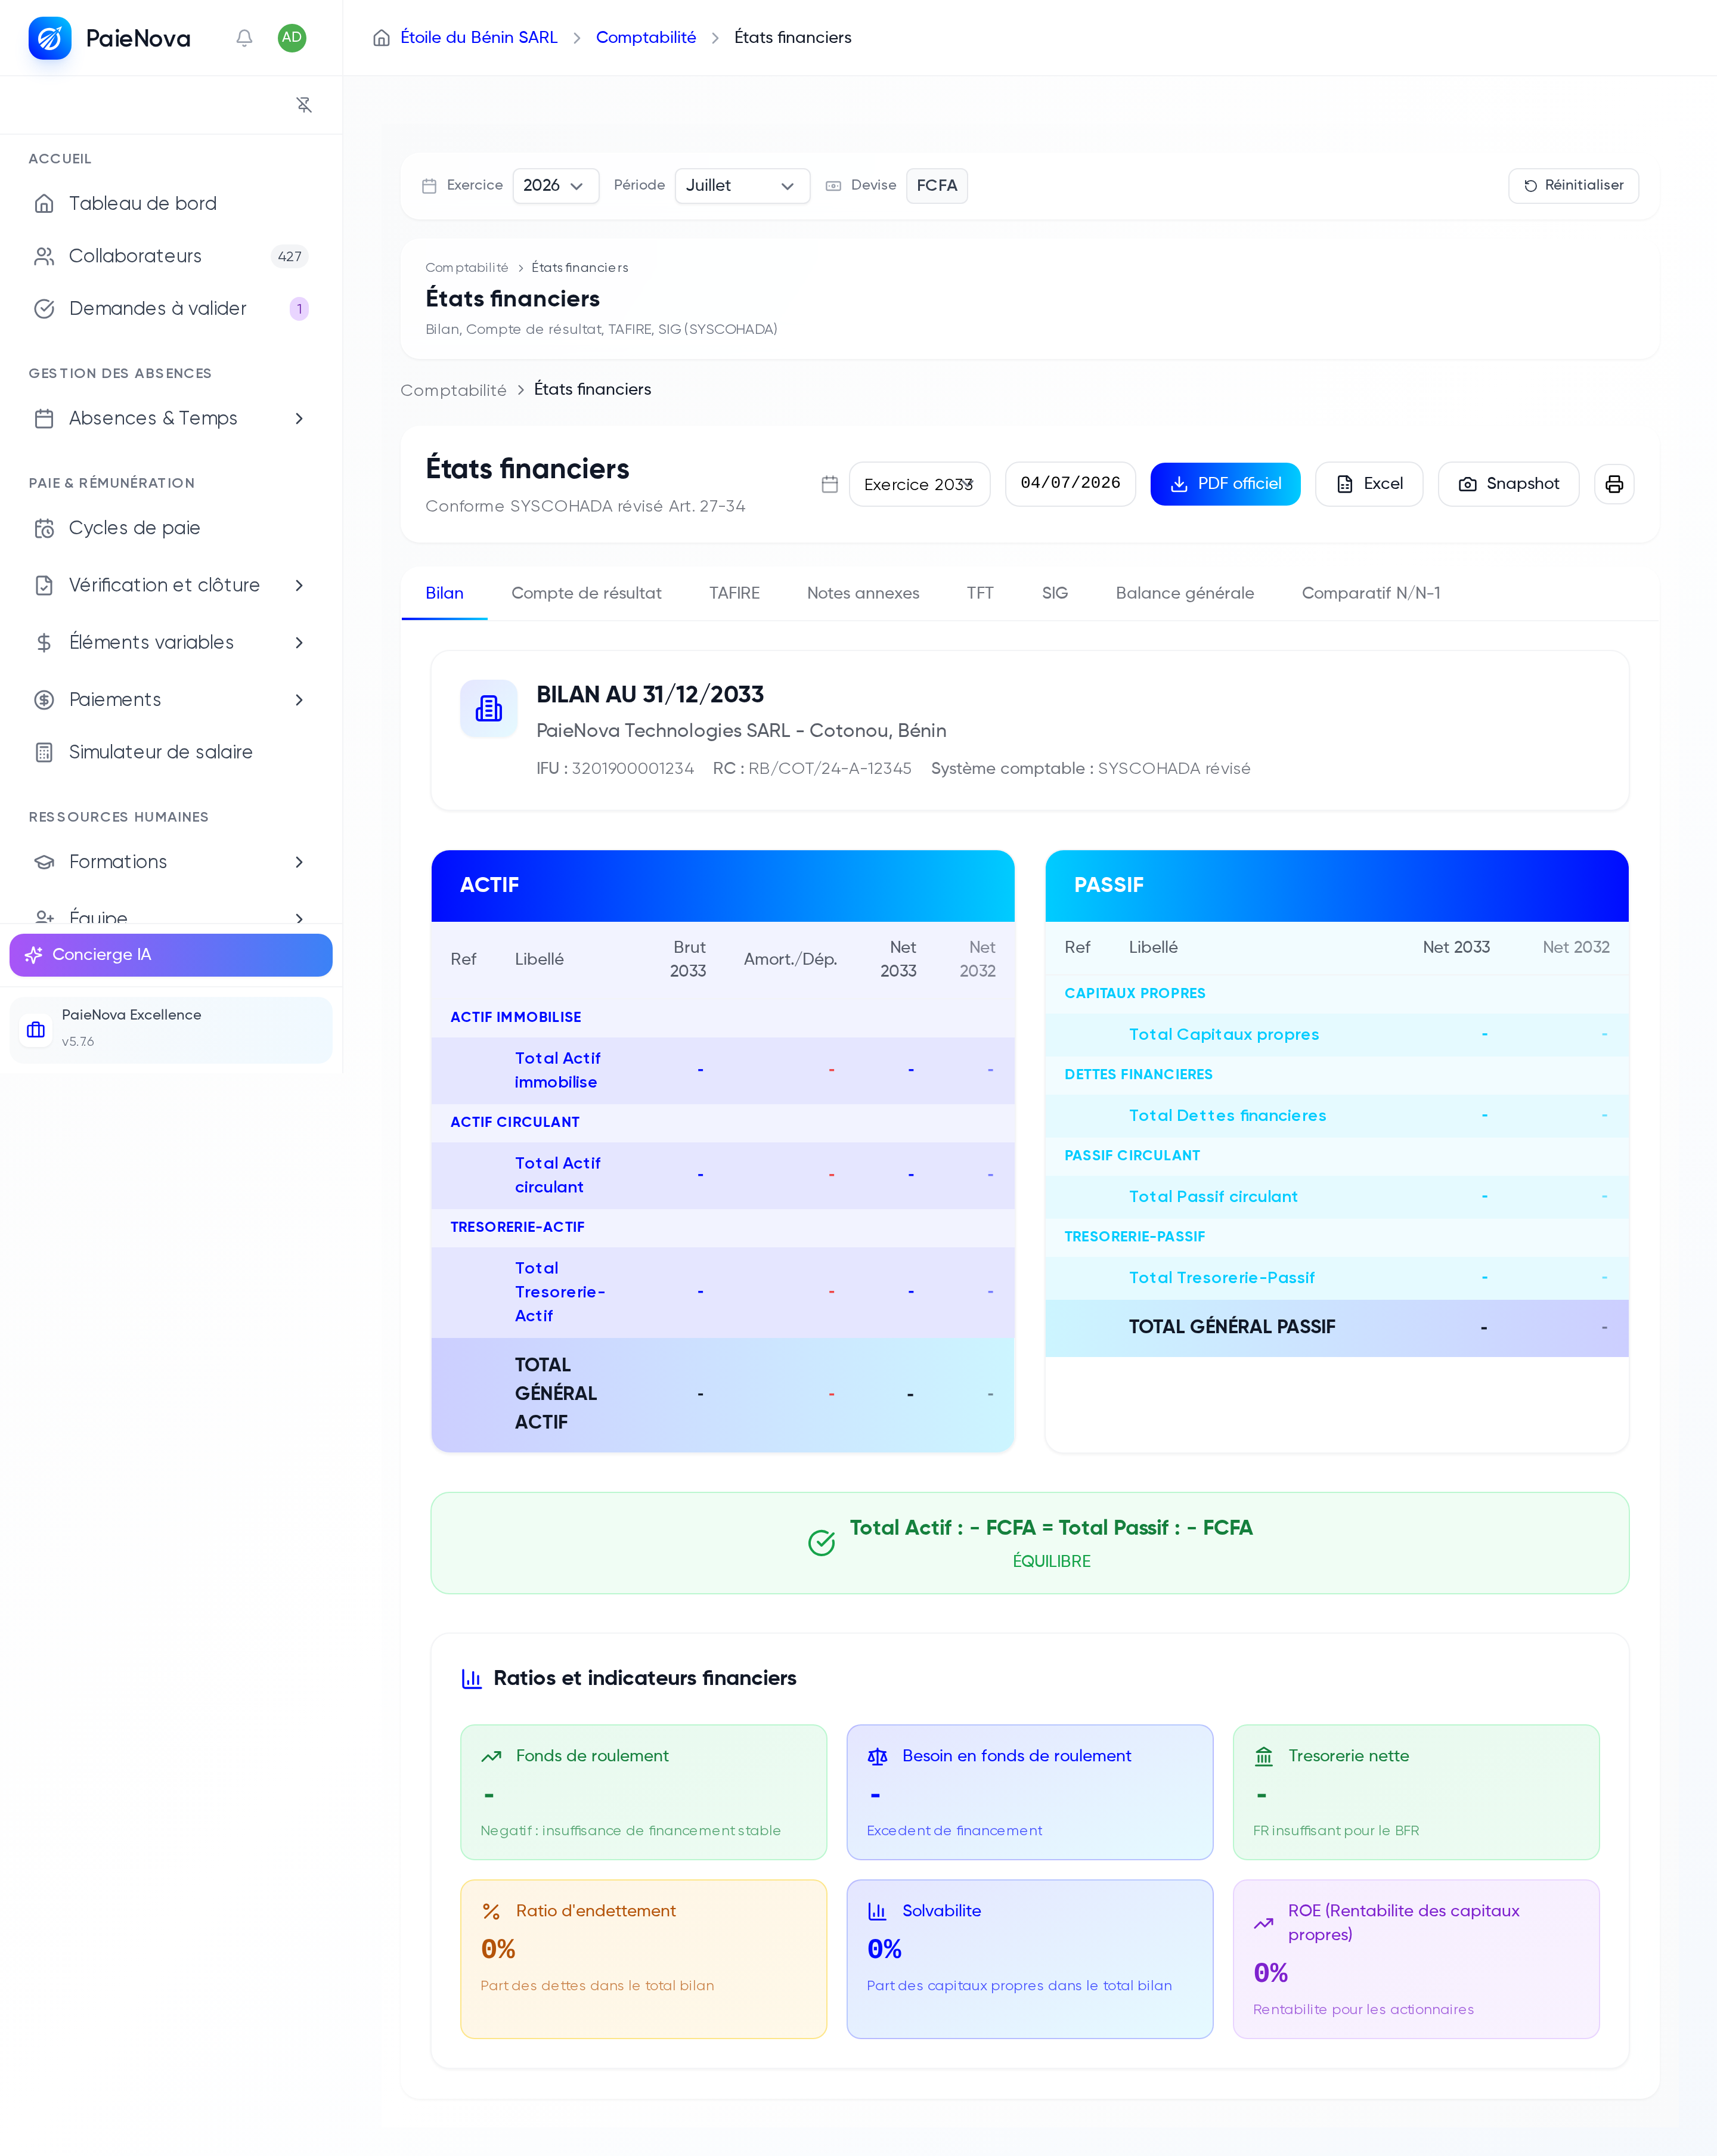Click the print icon button
Viewport: 1717px width, 2156px height.
pyautogui.click(x=1614, y=484)
